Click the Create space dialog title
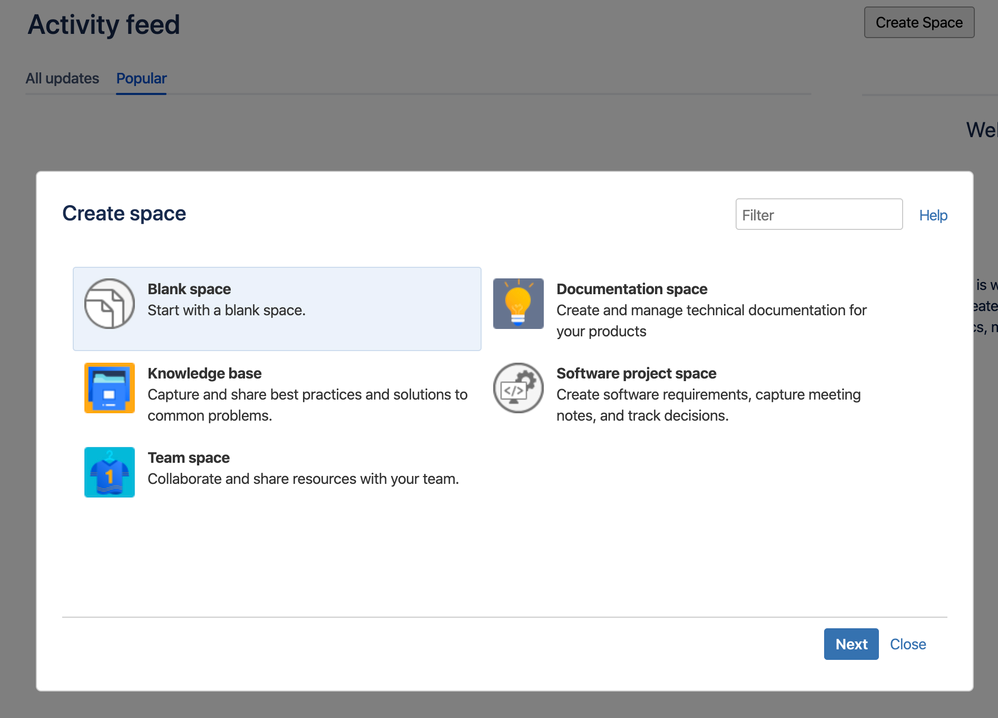The width and height of the screenshot is (998, 718). (x=124, y=213)
